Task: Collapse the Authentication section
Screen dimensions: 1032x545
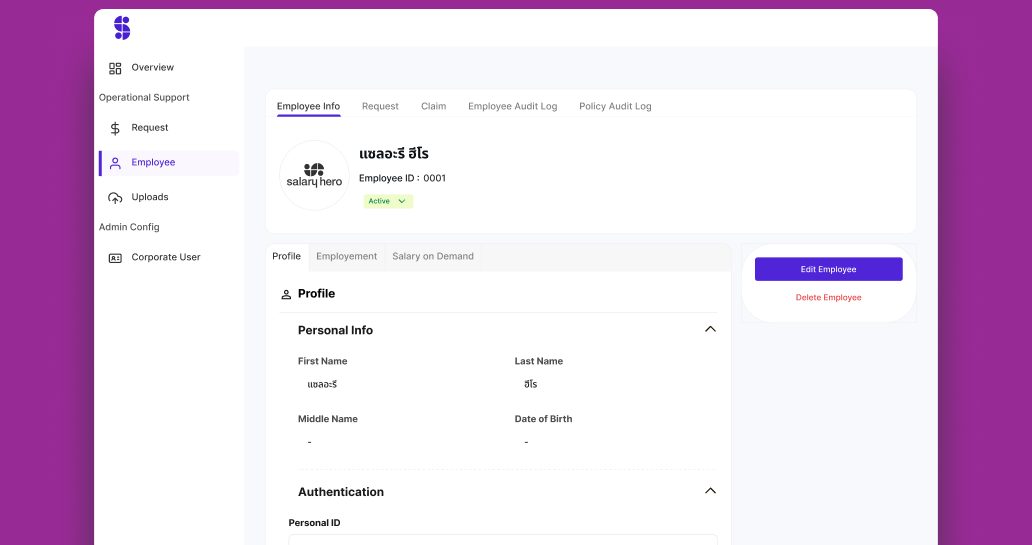Action: 710,491
